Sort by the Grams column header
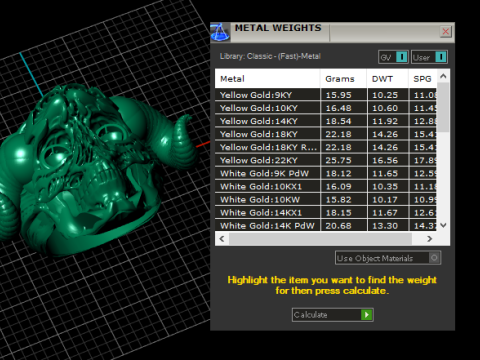The height and width of the screenshot is (360, 480). 343,79
